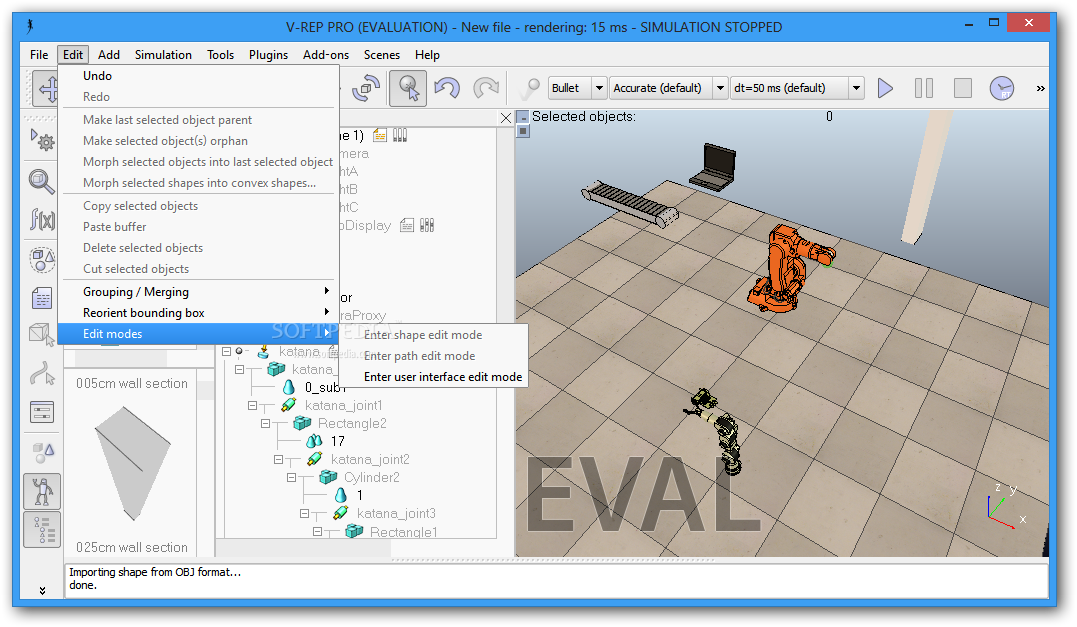The image size is (1077, 627).
Task: Click the laptop object in the scene
Action: [715, 167]
